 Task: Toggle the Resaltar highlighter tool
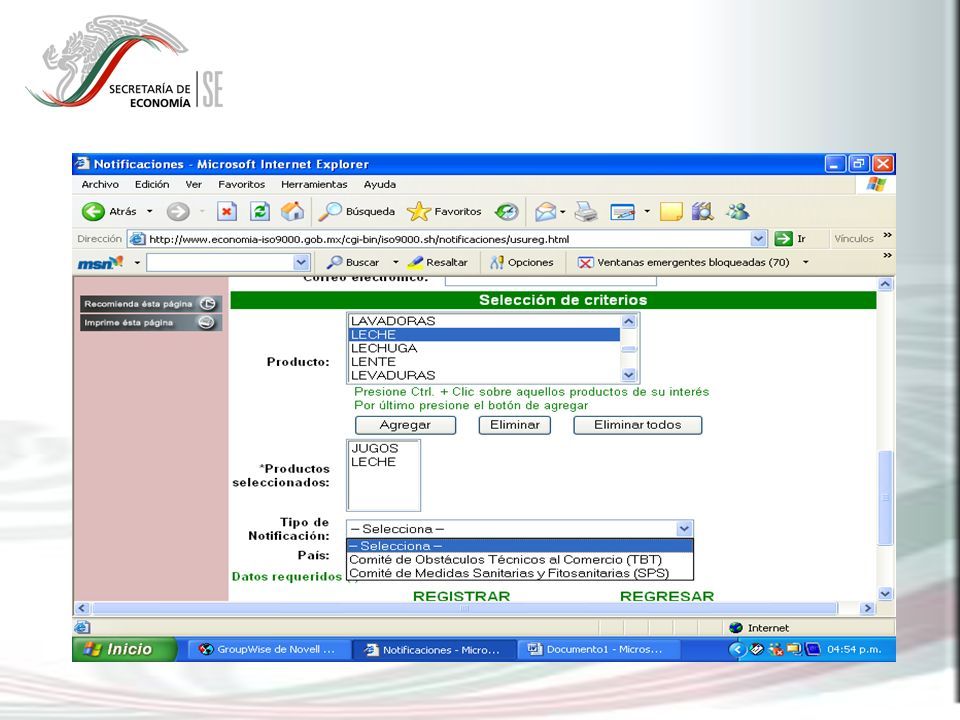(438, 263)
